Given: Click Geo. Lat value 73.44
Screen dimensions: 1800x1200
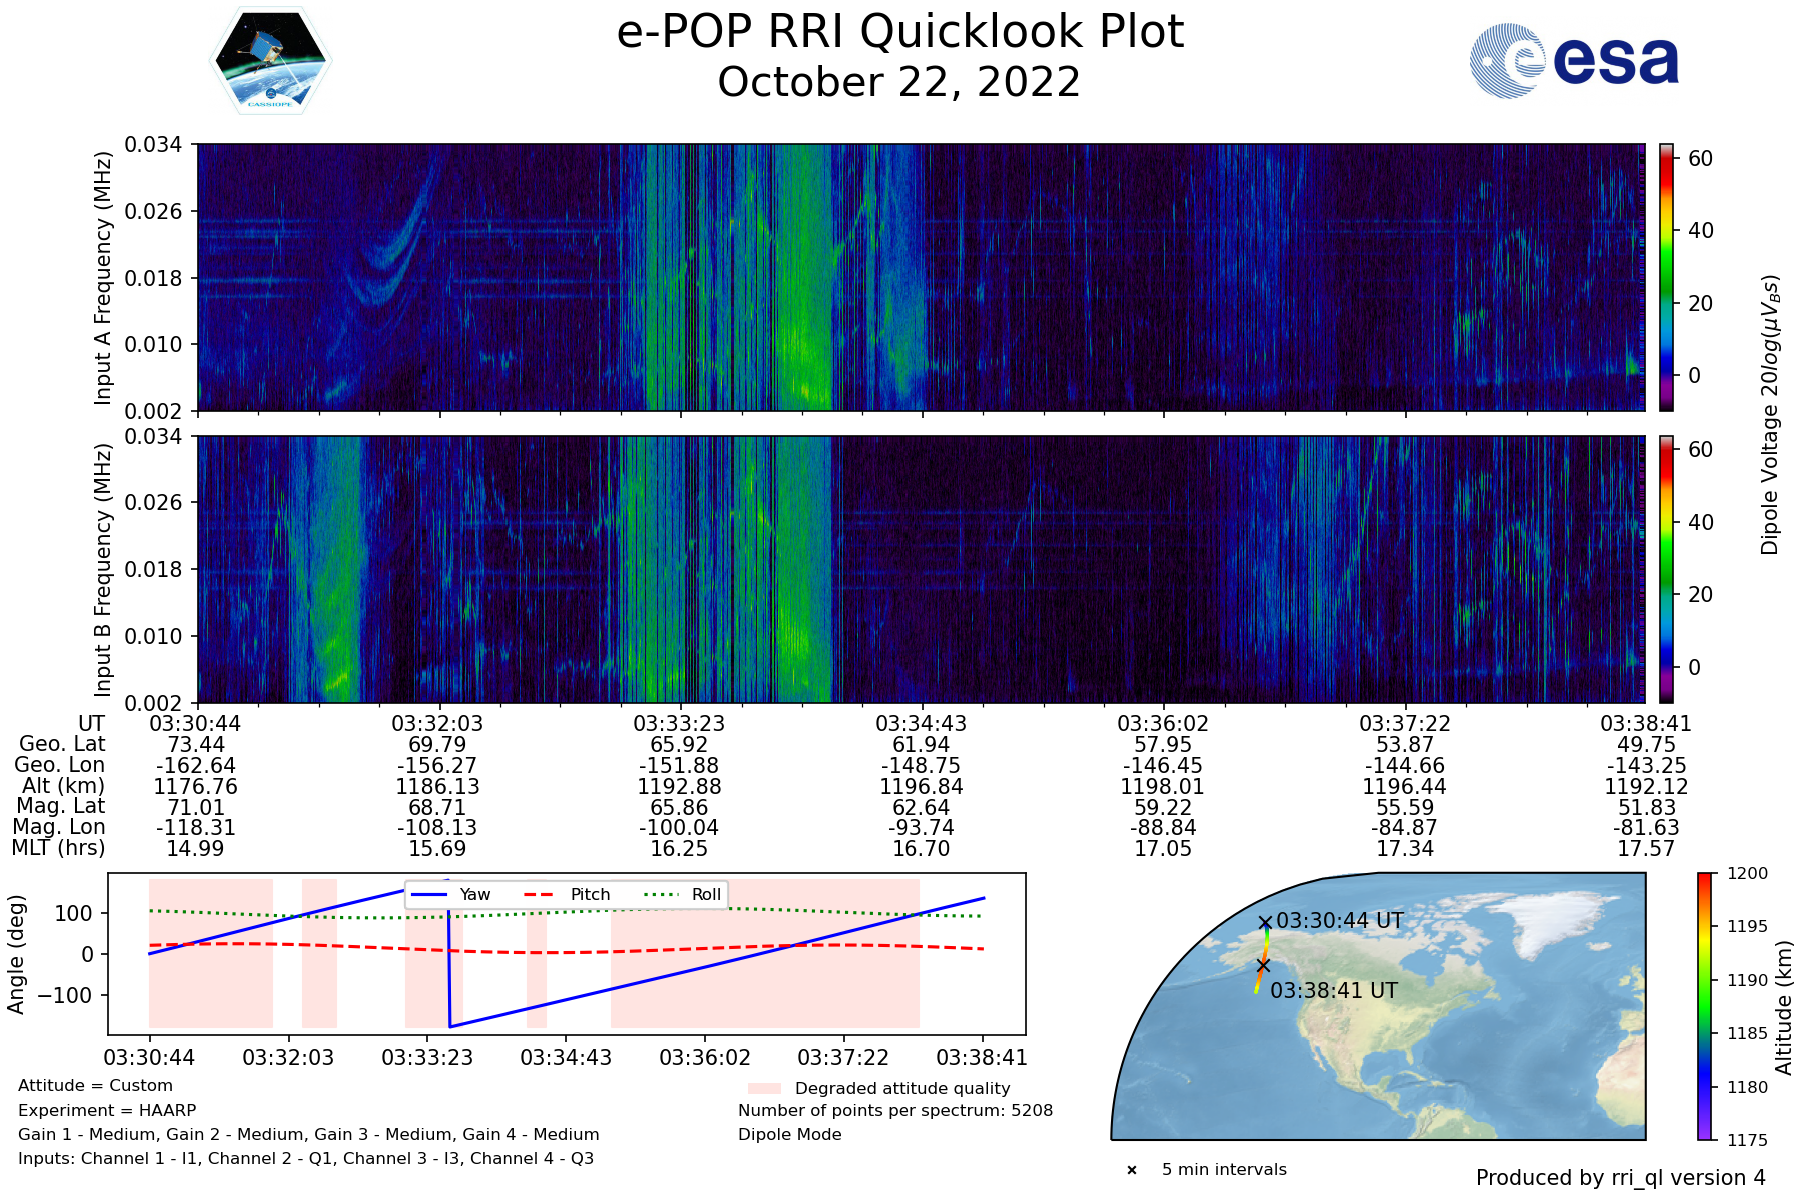Looking at the screenshot, I should tap(196, 744).
